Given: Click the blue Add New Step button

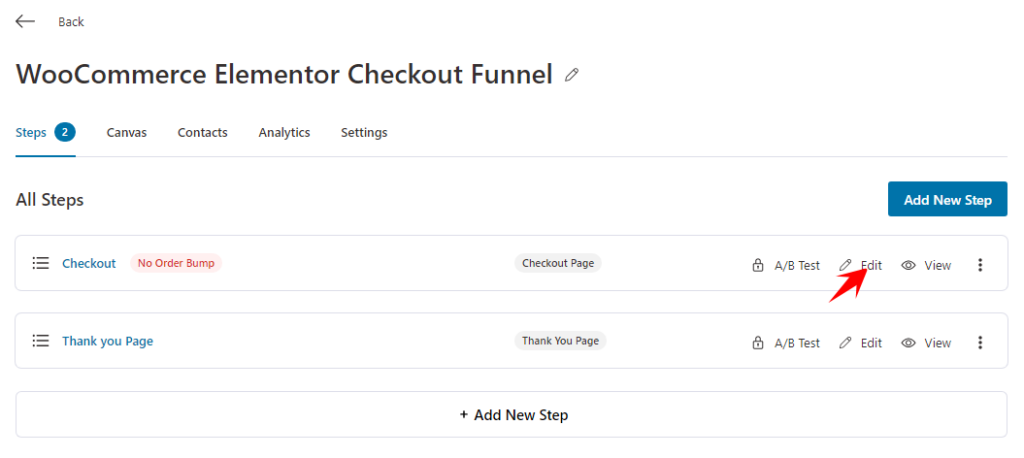Looking at the screenshot, I should [948, 199].
